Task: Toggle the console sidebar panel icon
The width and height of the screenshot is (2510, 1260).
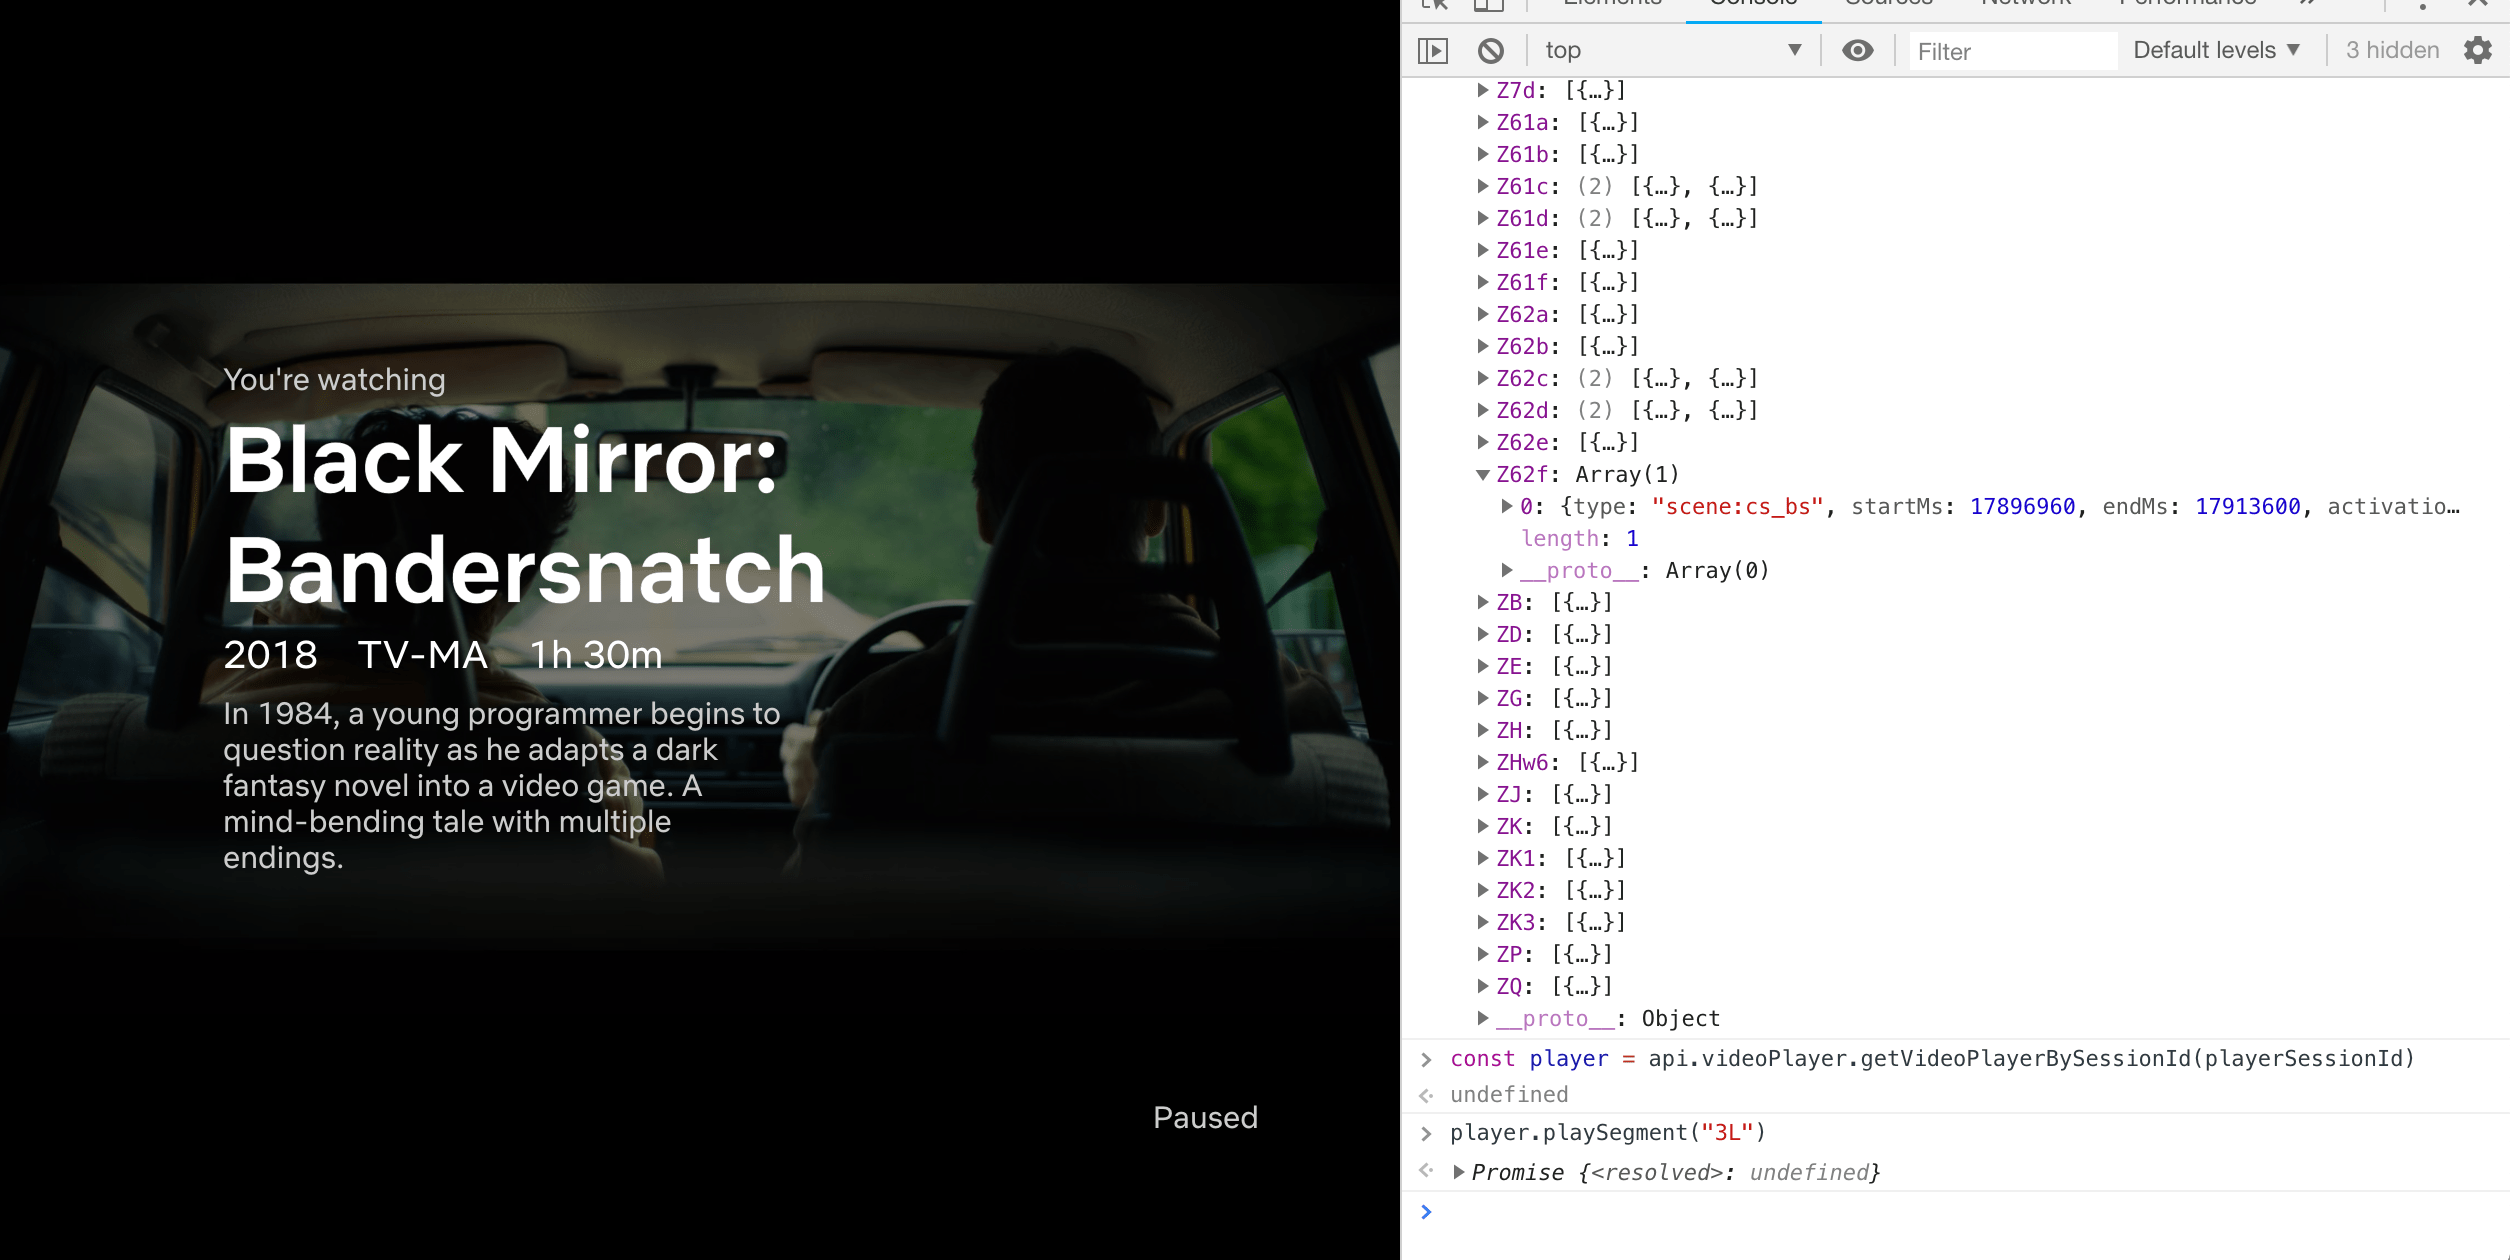Action: coord(1433,51)
